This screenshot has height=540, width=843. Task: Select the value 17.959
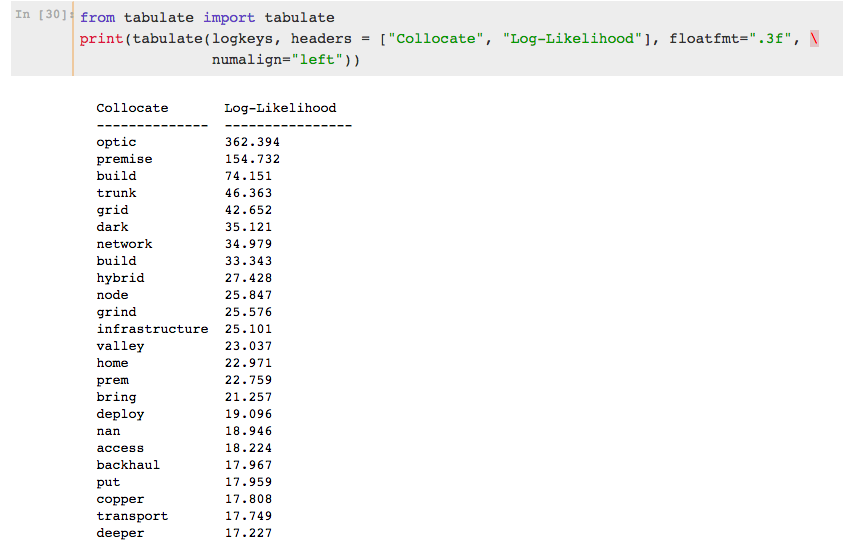248,482
